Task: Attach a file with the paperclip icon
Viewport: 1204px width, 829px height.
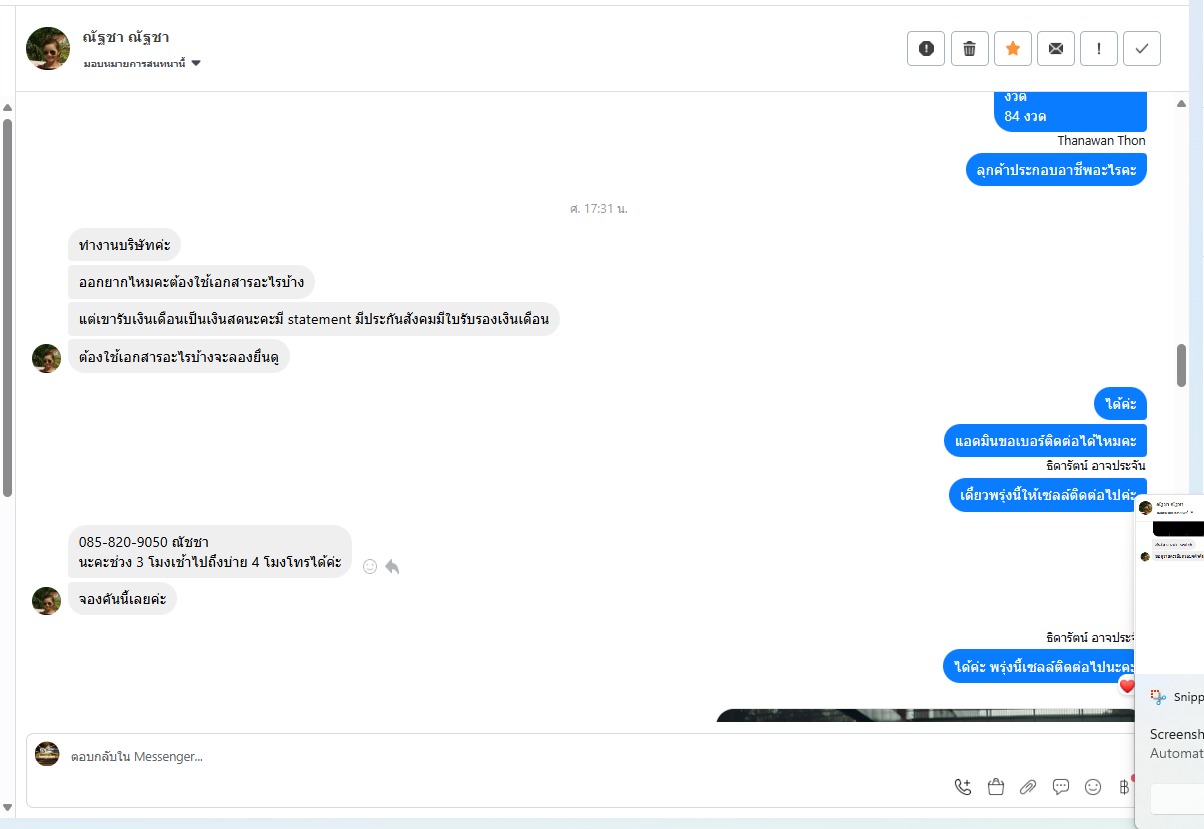Action: (1028, 787)
